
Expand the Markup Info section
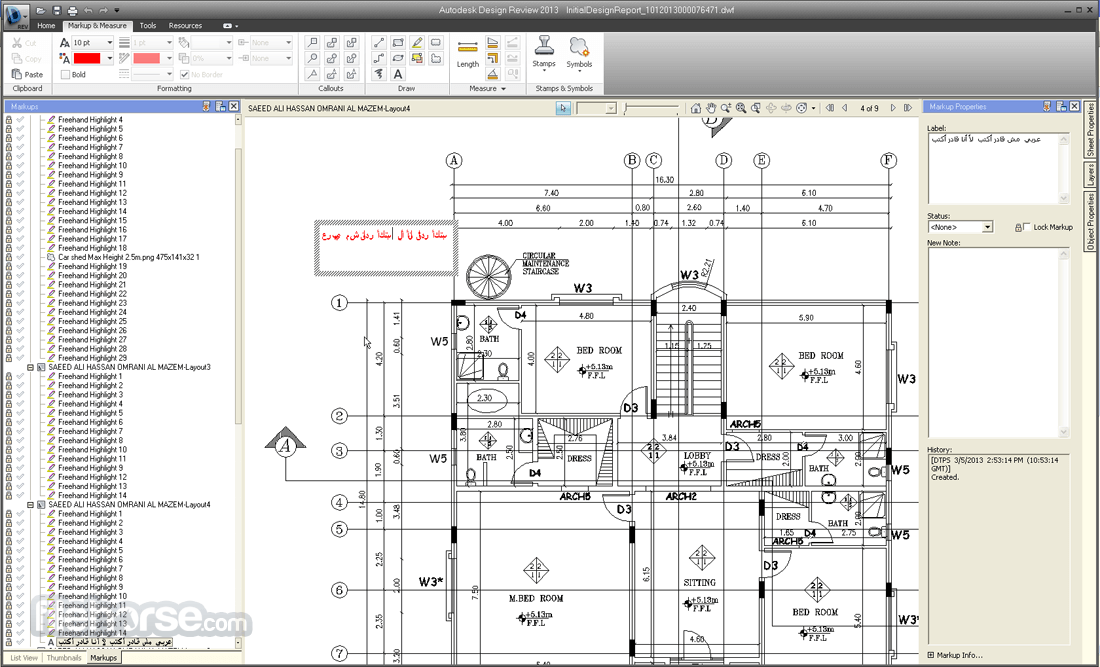[x=931, y=655]
